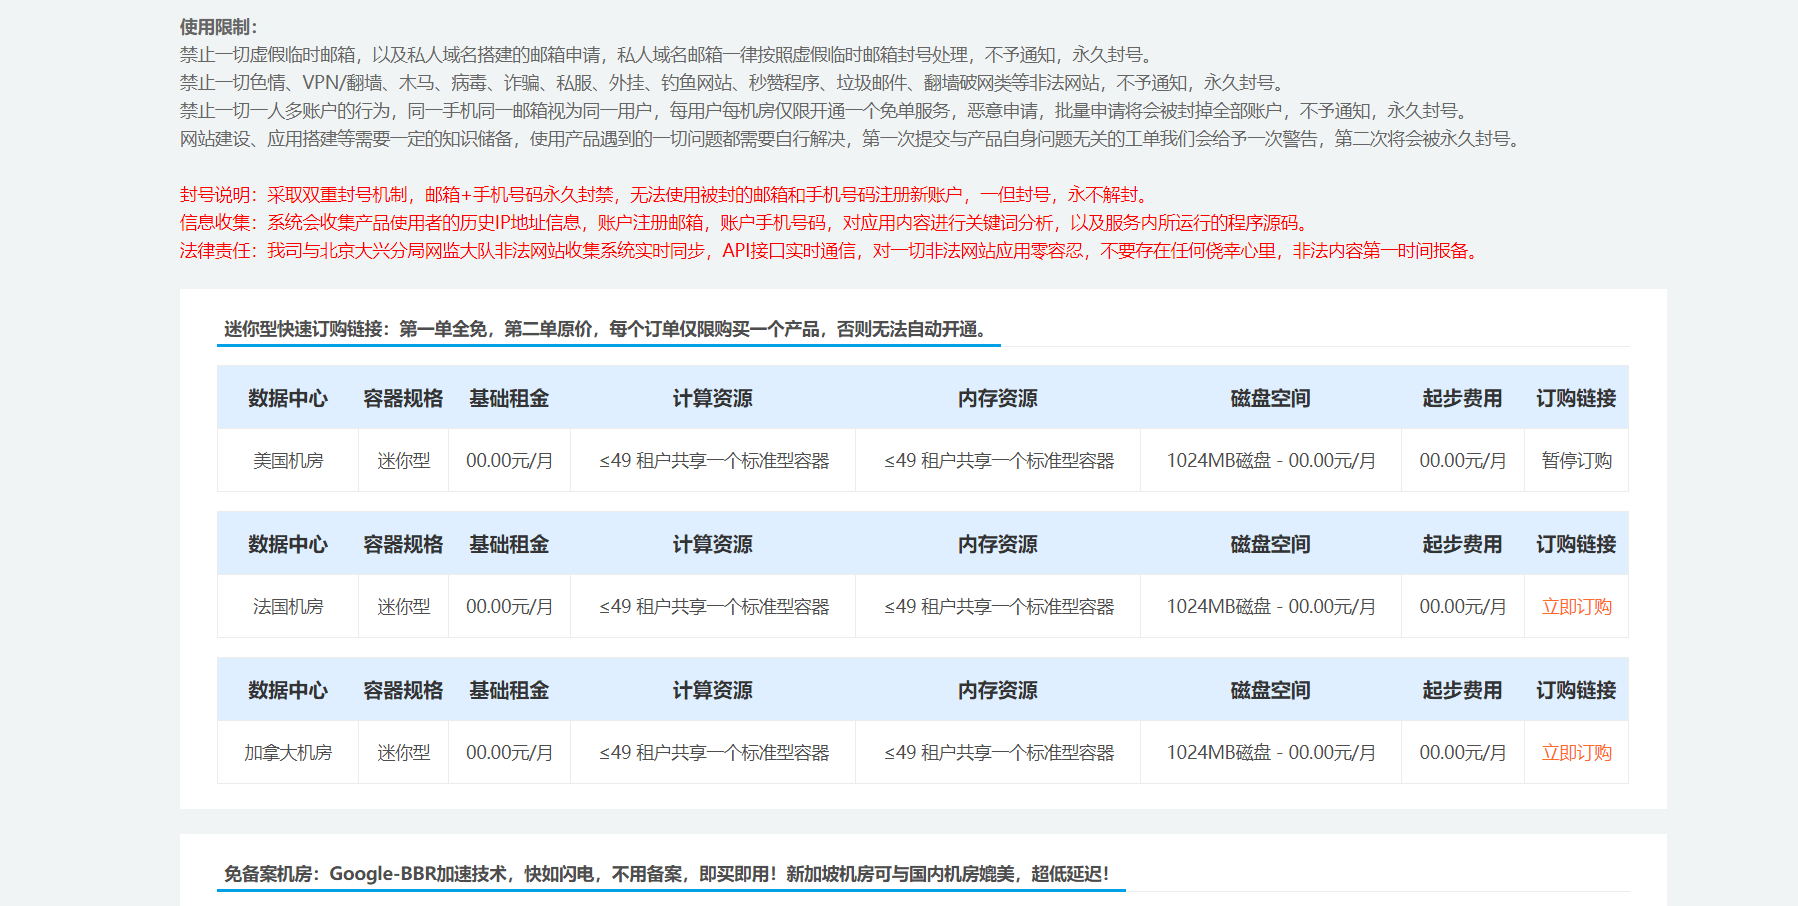Screen dimensions: 1798x906
Task: Click the red 信息收集 notice line
Action: pyautogui.click(x=746, y=223)
